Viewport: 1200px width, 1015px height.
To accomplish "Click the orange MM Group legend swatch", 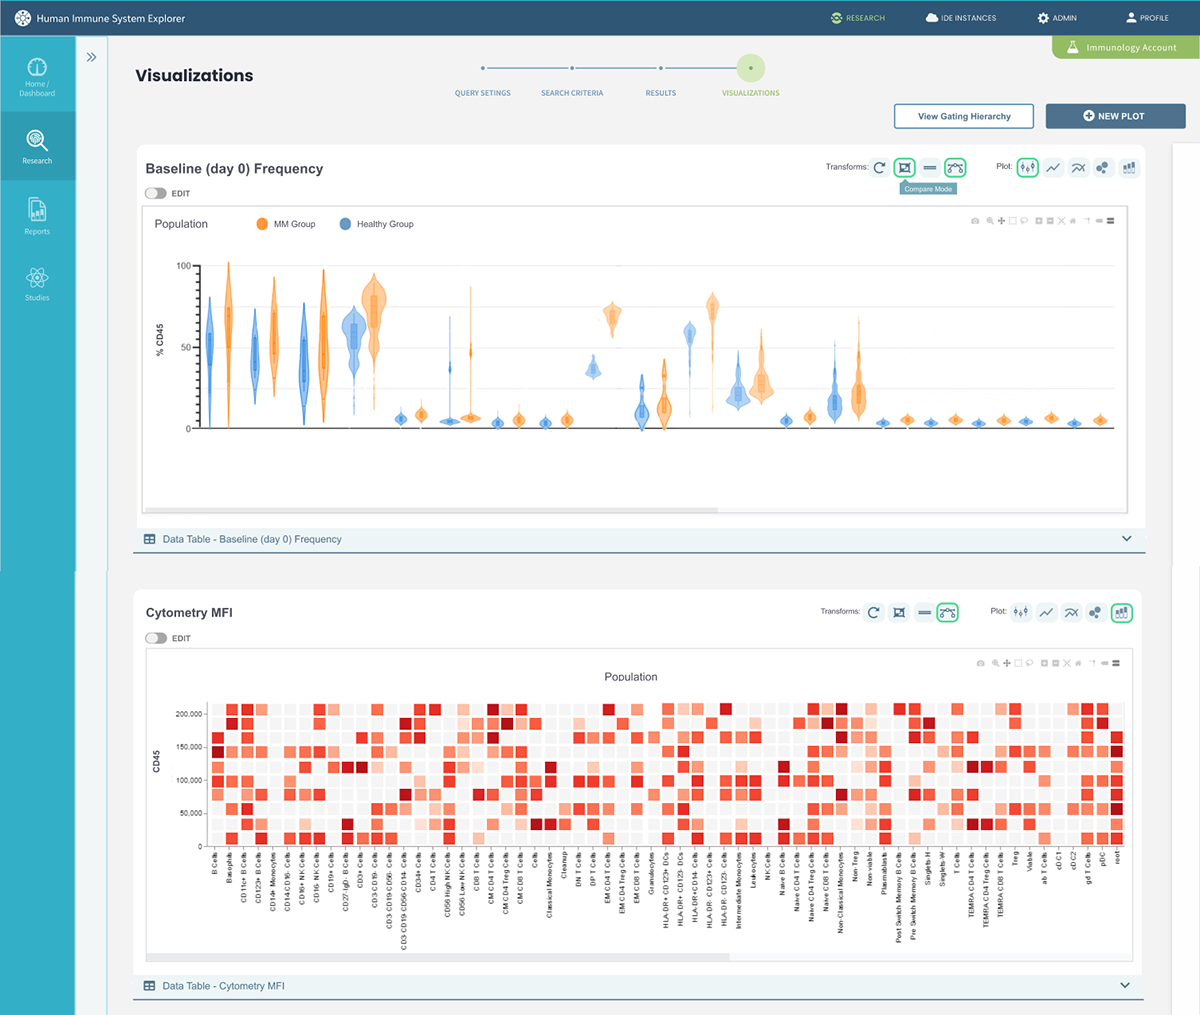I will coord(262,224).
